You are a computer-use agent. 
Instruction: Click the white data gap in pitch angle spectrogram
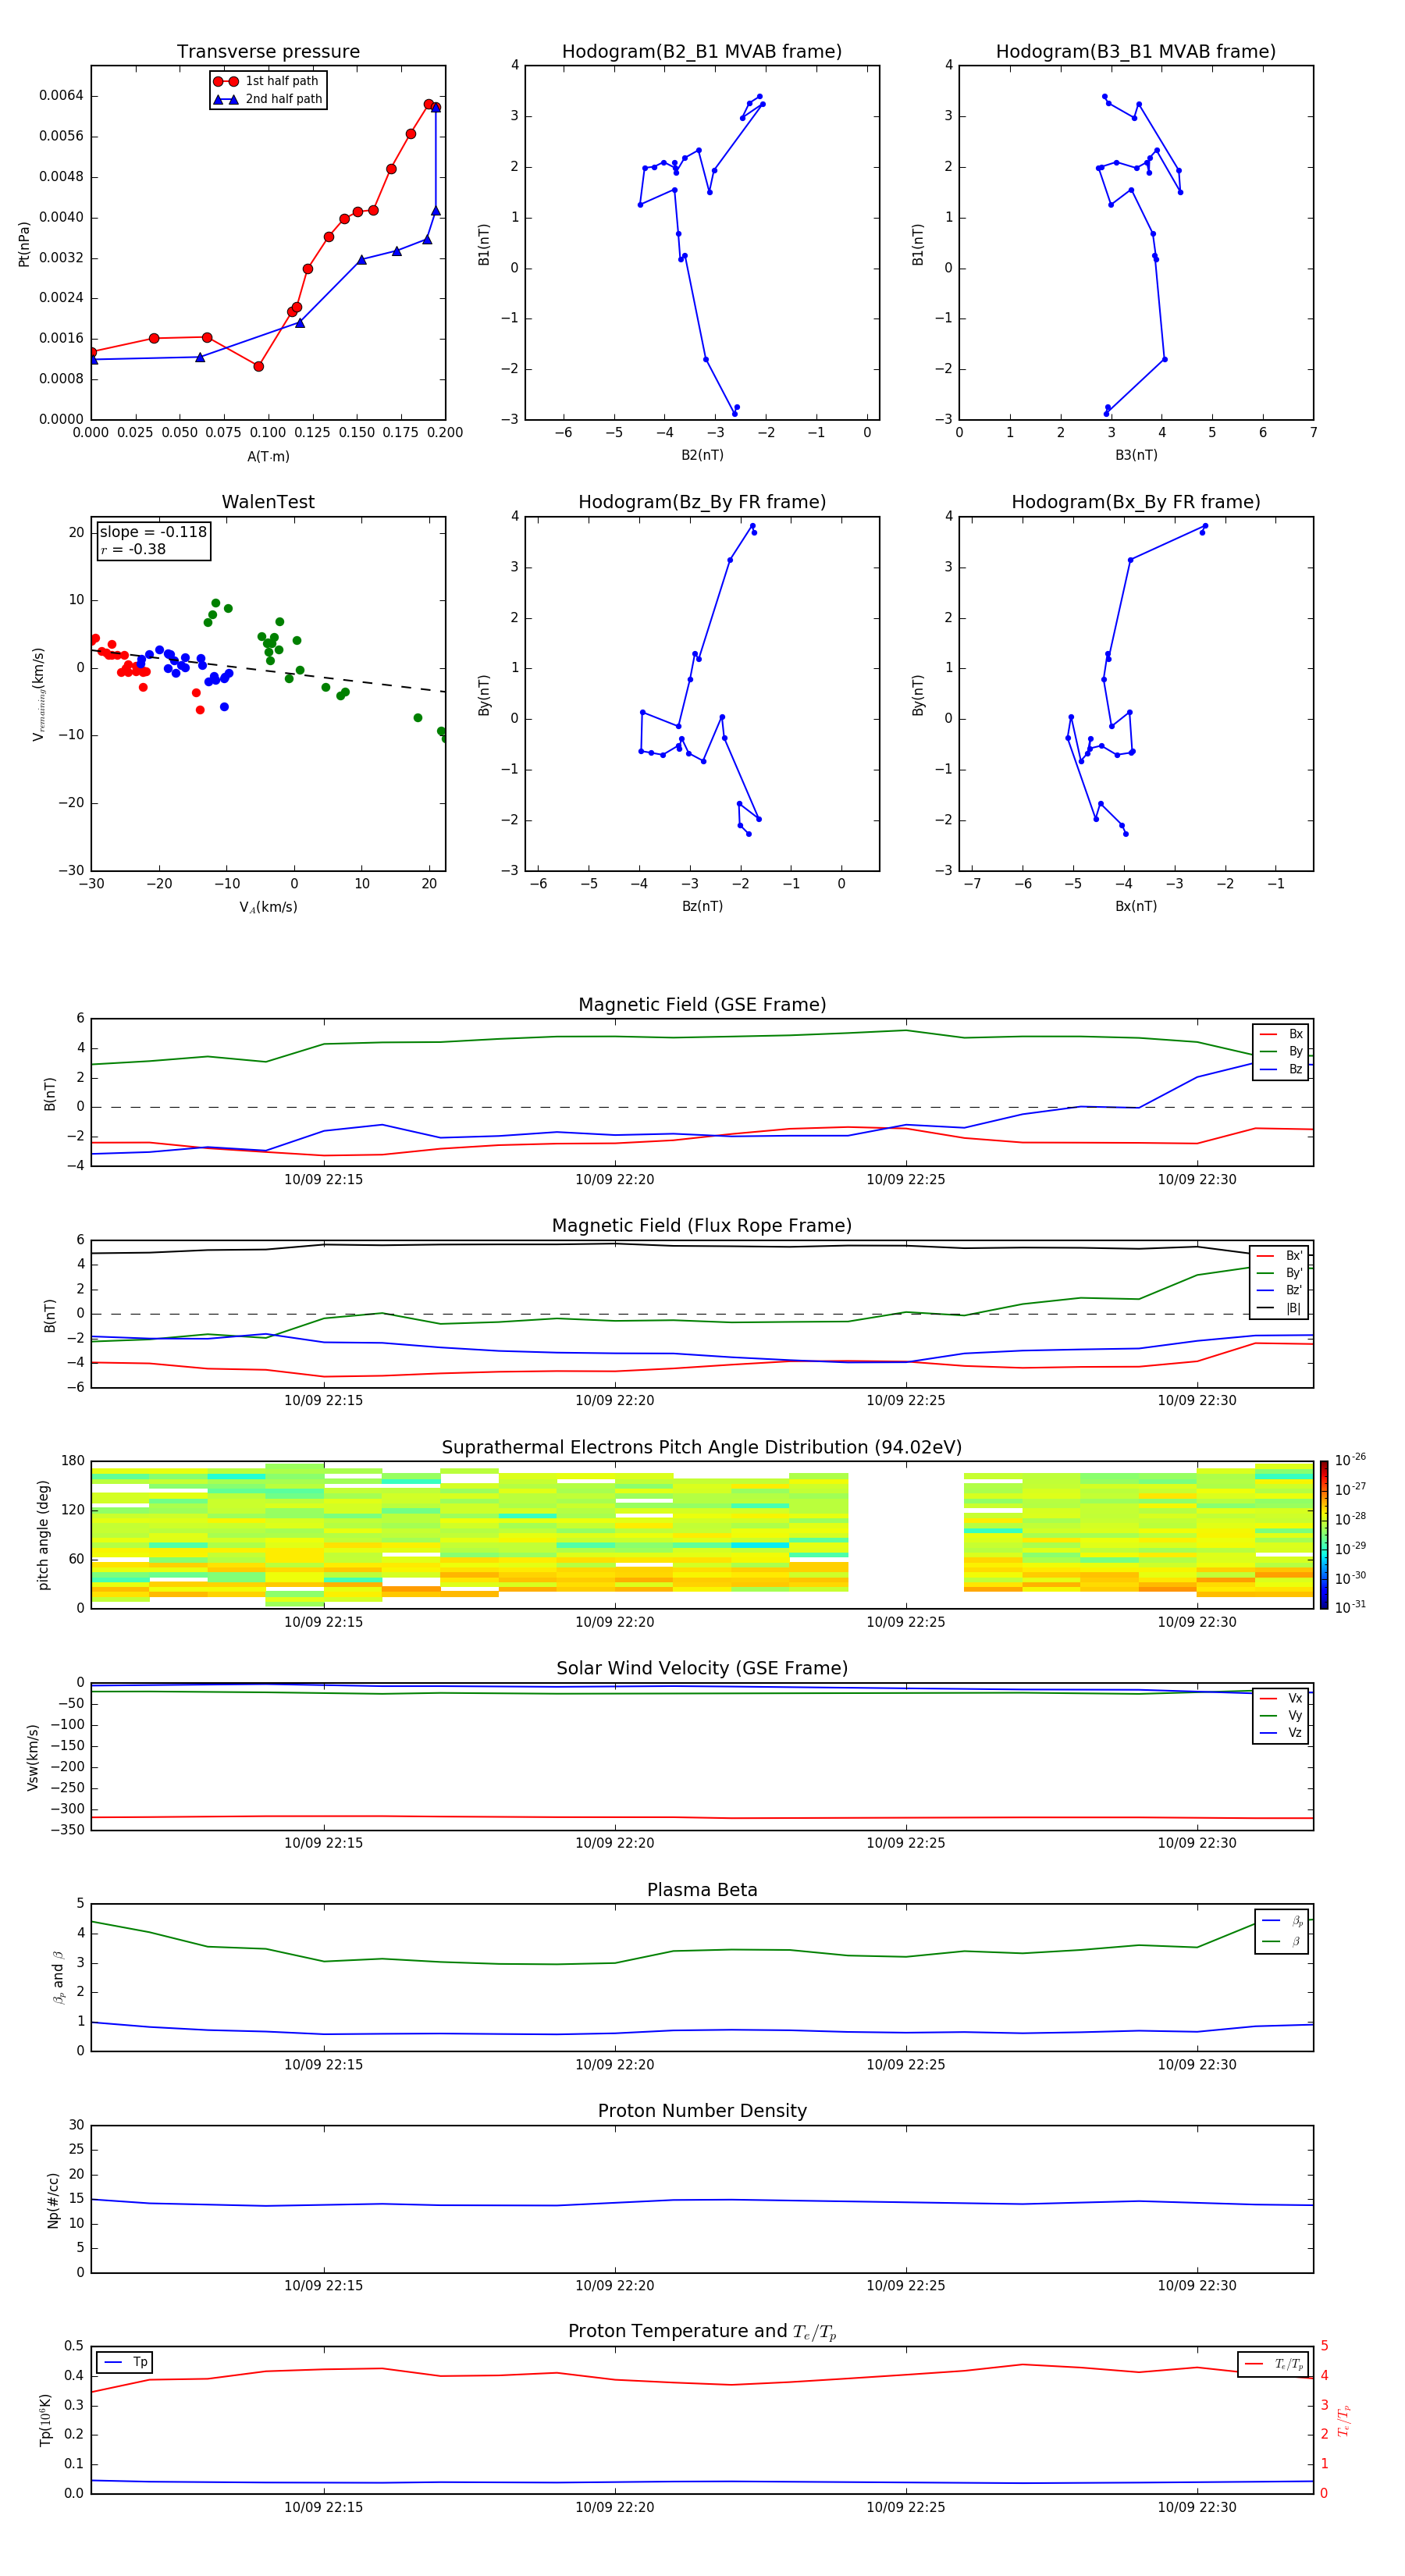point(905,1535)
